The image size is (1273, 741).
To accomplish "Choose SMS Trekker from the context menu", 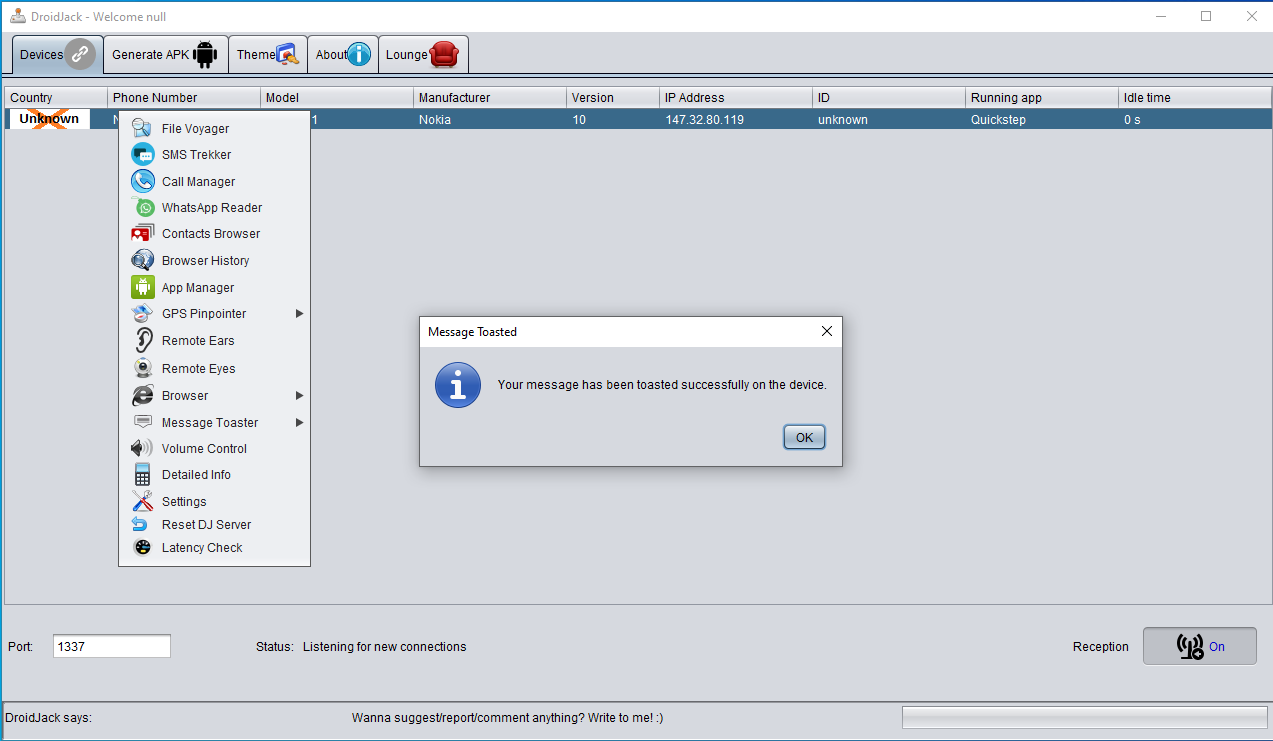I will click(x=214, y=154).
